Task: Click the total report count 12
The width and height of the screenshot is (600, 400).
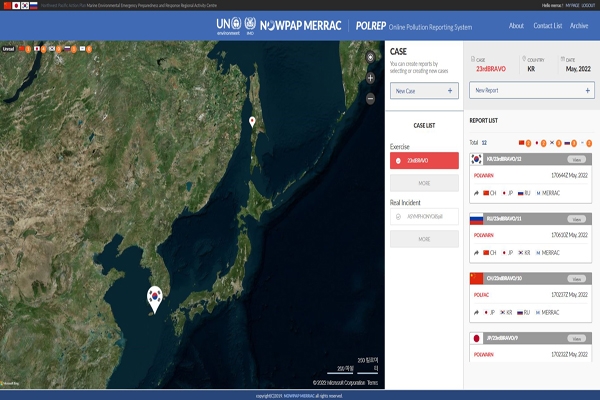Action: 484,142
